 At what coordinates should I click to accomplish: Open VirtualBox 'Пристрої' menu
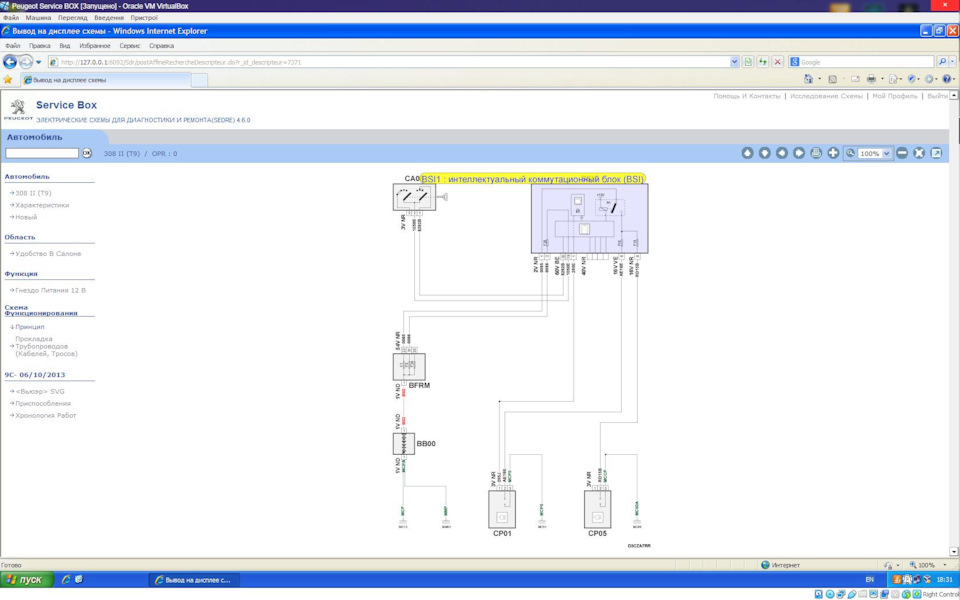144,18
